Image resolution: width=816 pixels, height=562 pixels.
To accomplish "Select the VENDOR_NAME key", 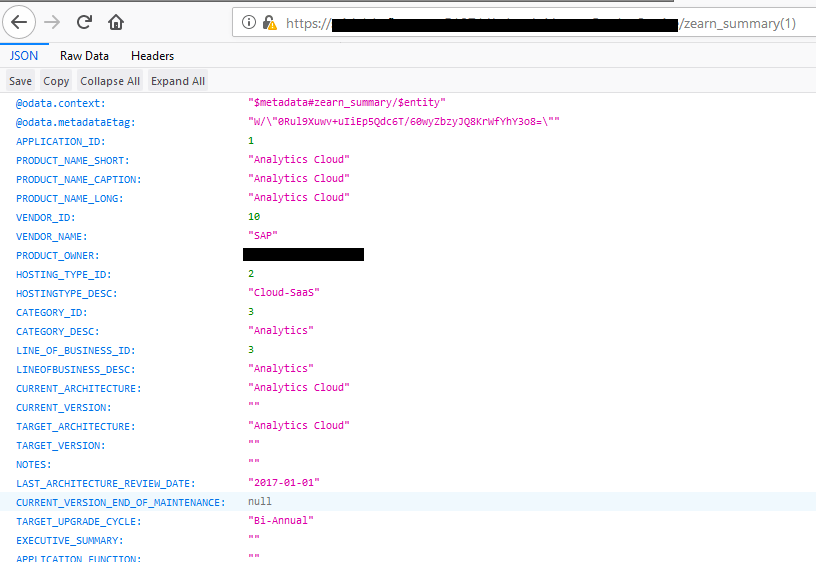I will coord(52,236).
